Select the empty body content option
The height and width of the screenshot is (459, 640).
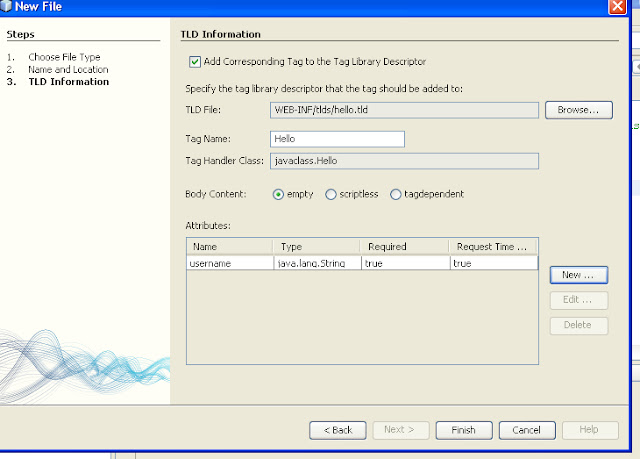click(x=278, y=194)
